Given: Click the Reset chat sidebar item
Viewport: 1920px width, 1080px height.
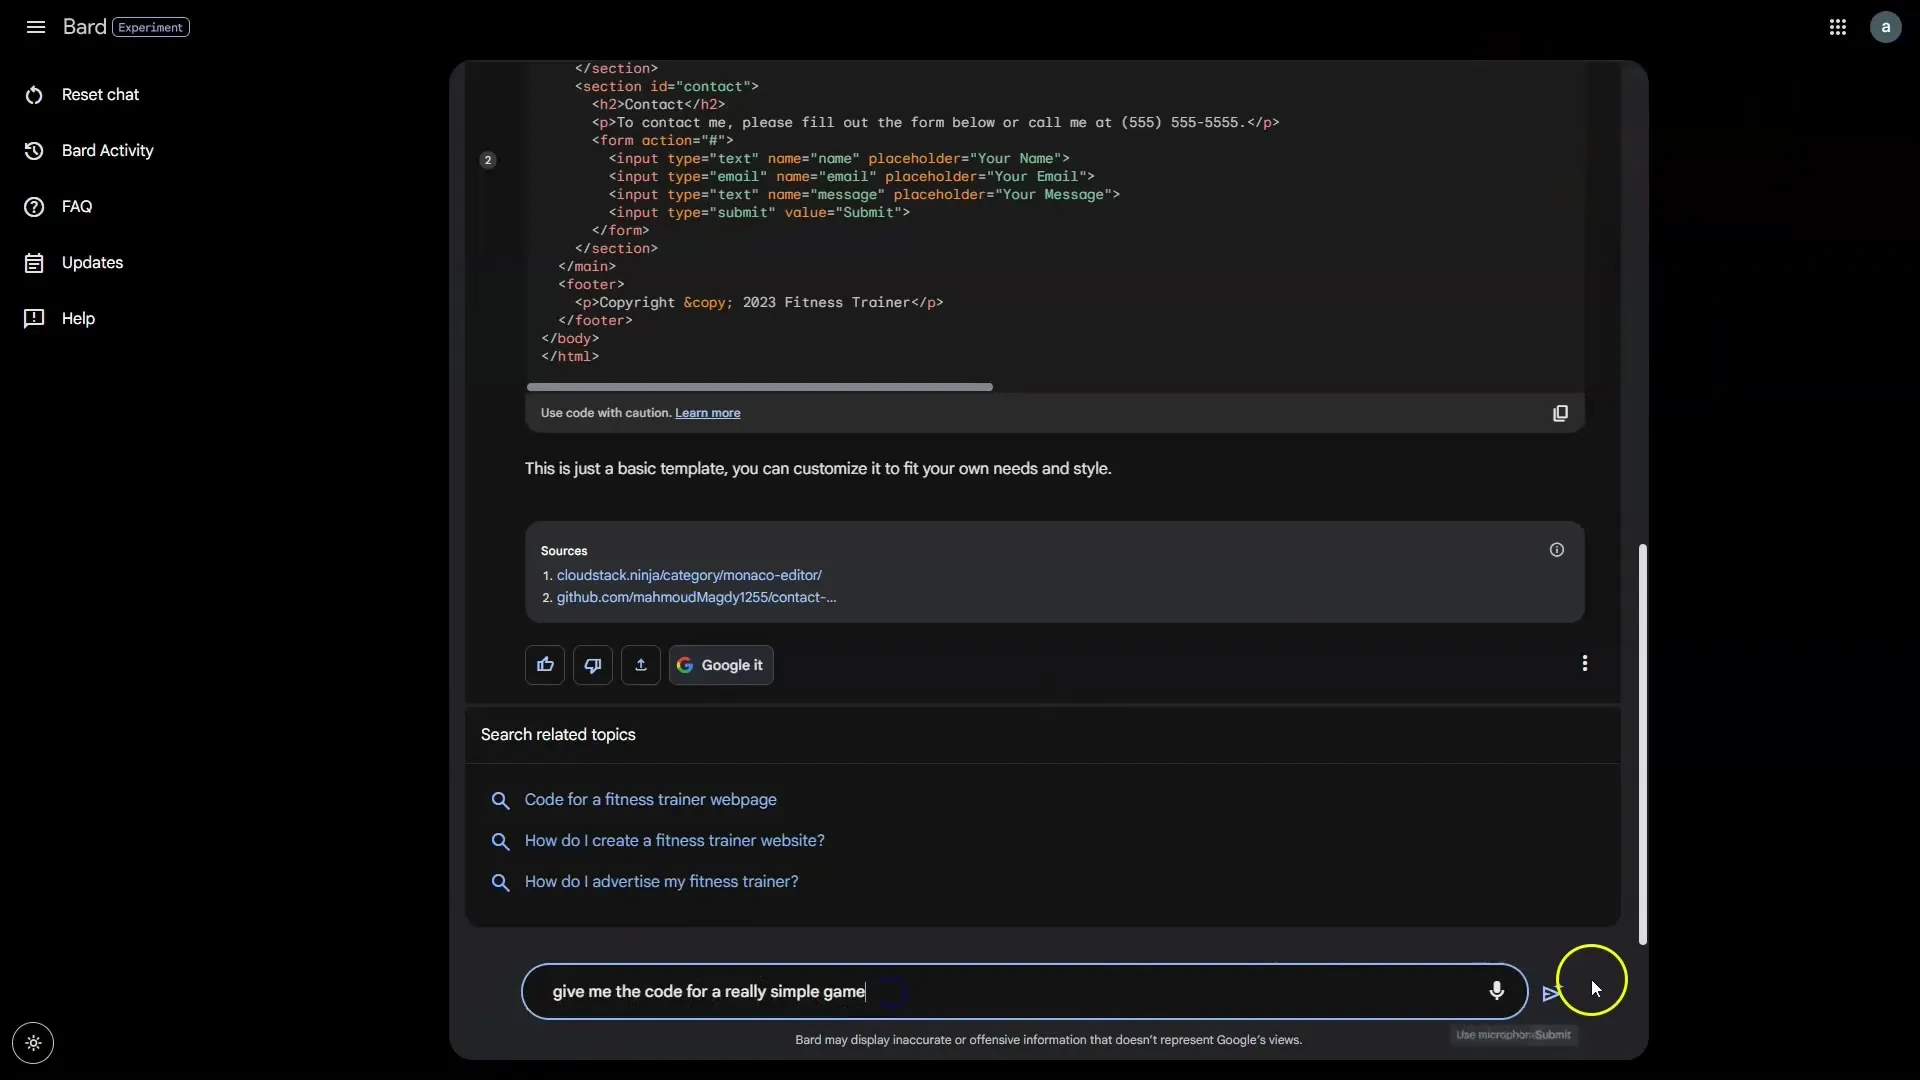Looking at the screenshot, I should click(x=100, y=94).
